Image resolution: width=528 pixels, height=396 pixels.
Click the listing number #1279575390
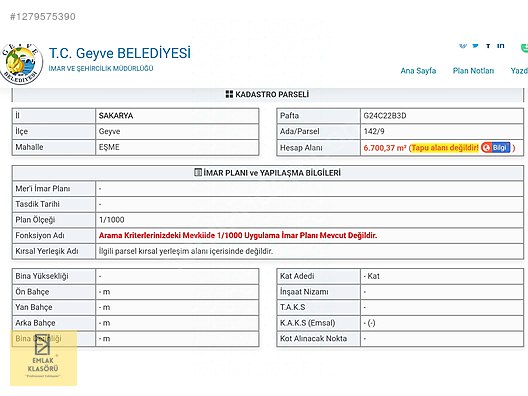click(x=43, y=16)
